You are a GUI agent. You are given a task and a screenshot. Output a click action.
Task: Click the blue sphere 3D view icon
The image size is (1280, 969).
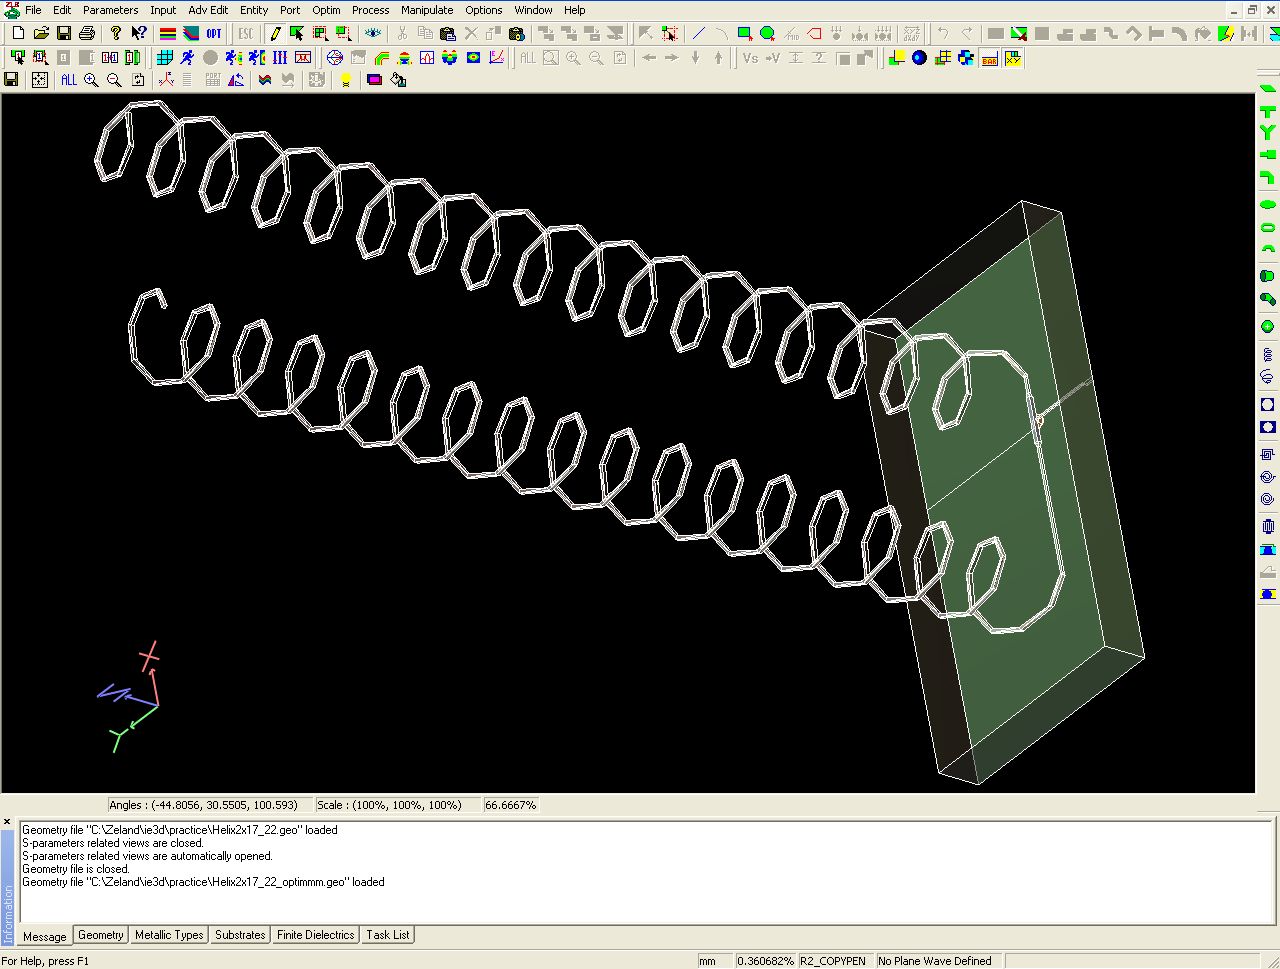point(919,58)
